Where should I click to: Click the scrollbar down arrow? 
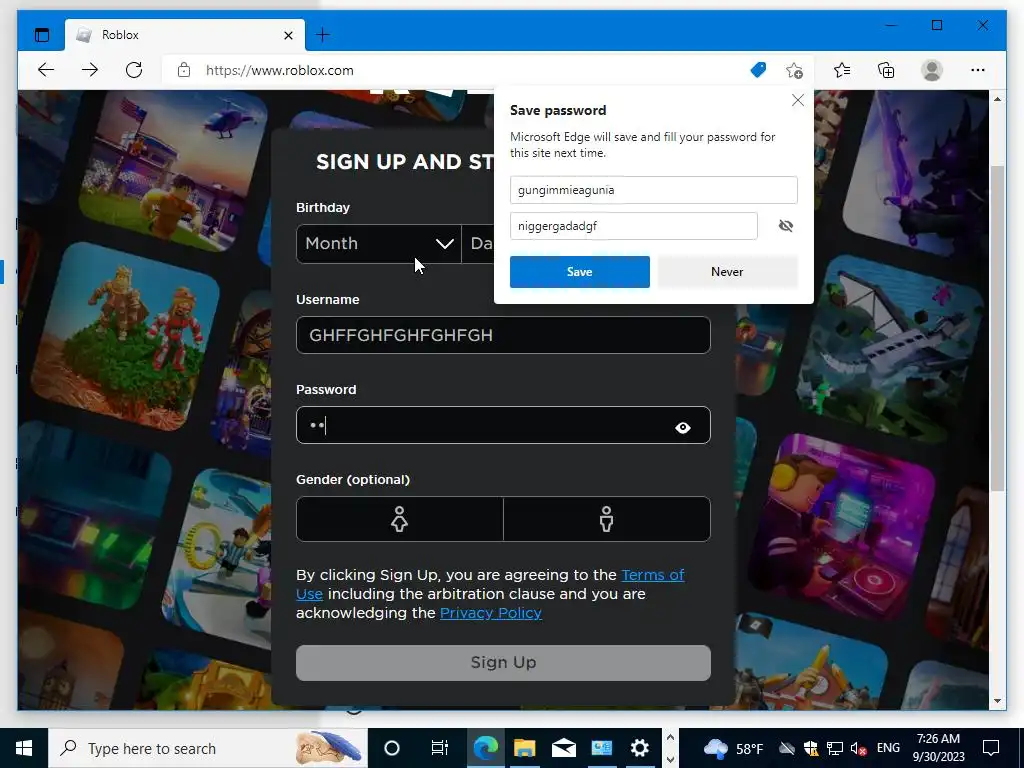click(997, 701)
